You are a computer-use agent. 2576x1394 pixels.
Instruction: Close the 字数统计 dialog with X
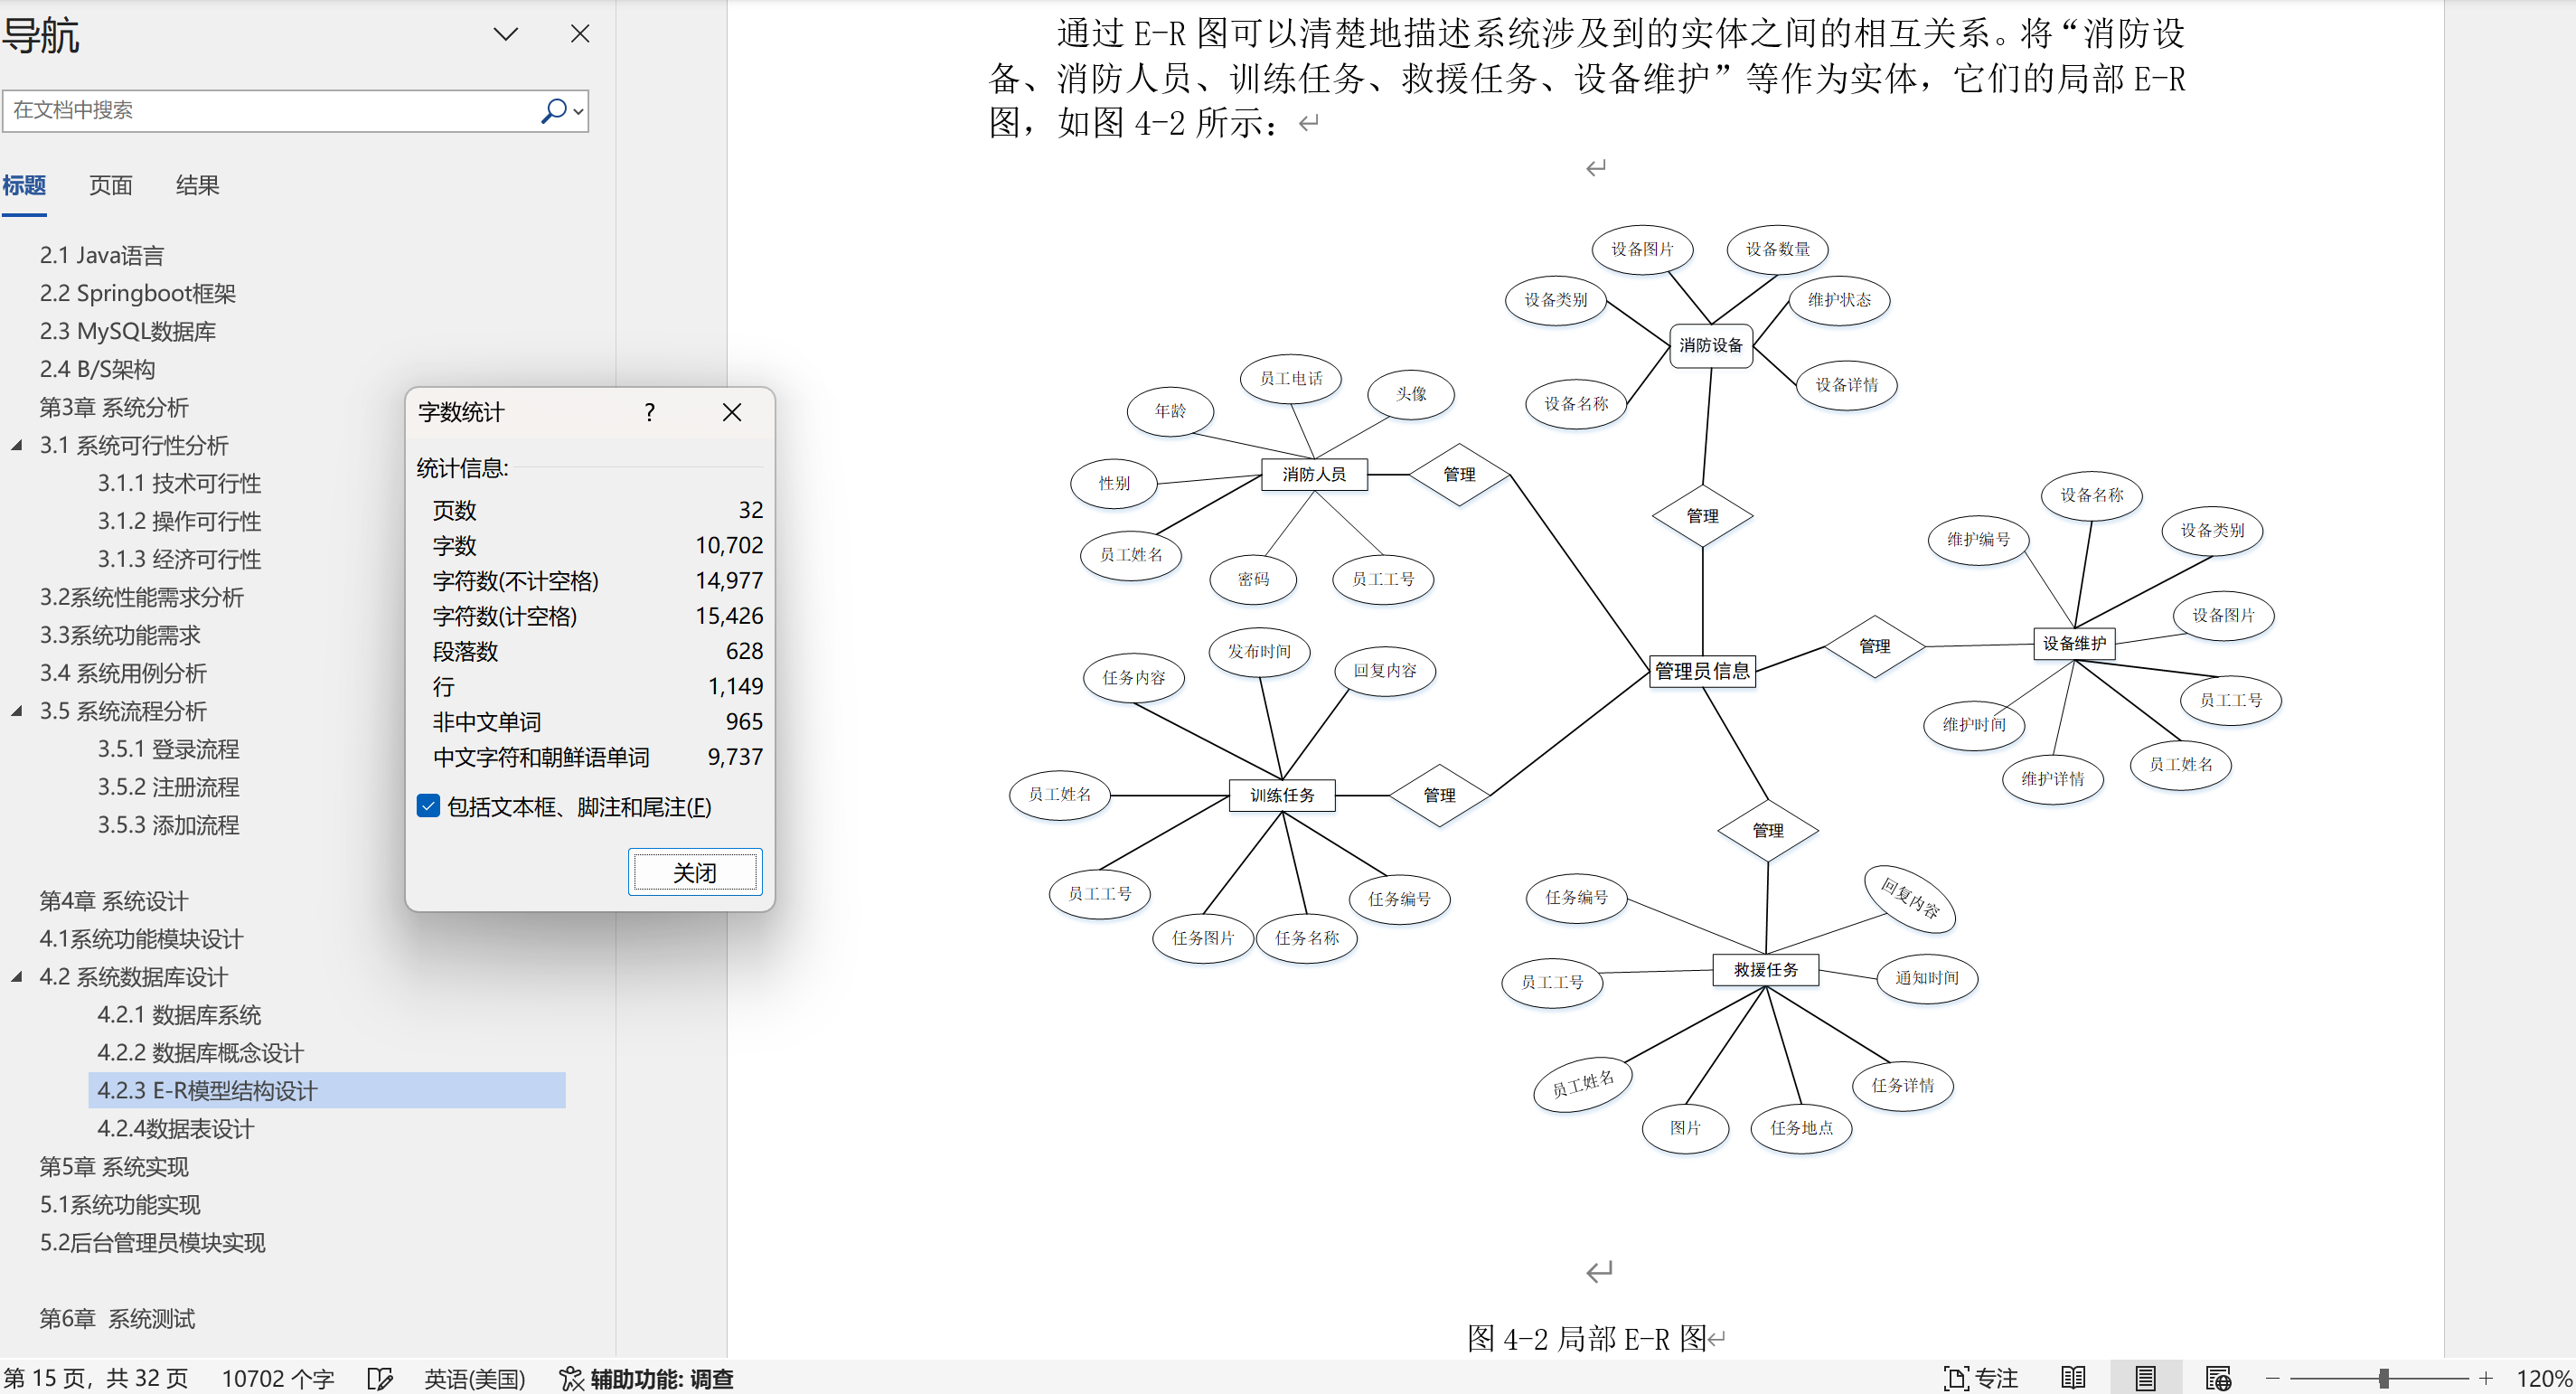732,412
